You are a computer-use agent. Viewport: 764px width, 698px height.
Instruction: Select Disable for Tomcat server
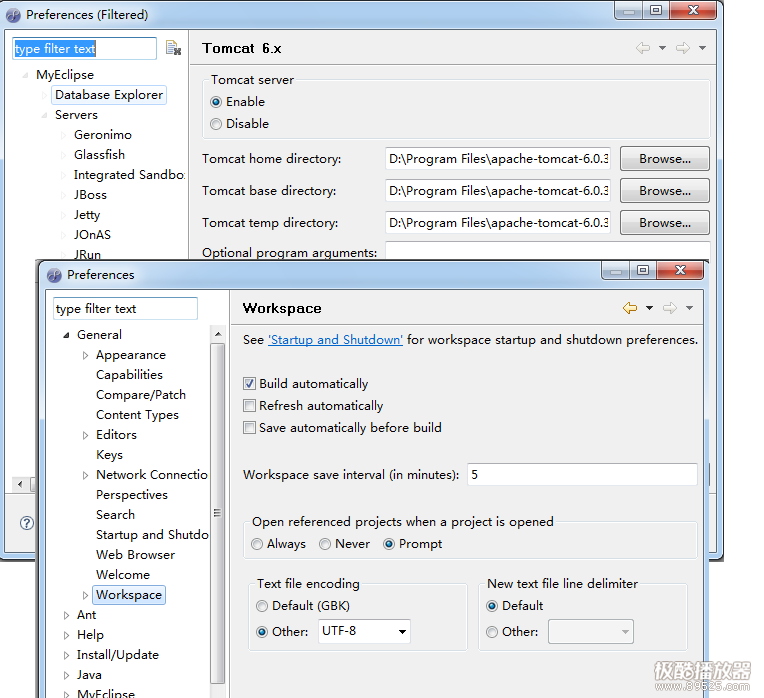point(216,124)
